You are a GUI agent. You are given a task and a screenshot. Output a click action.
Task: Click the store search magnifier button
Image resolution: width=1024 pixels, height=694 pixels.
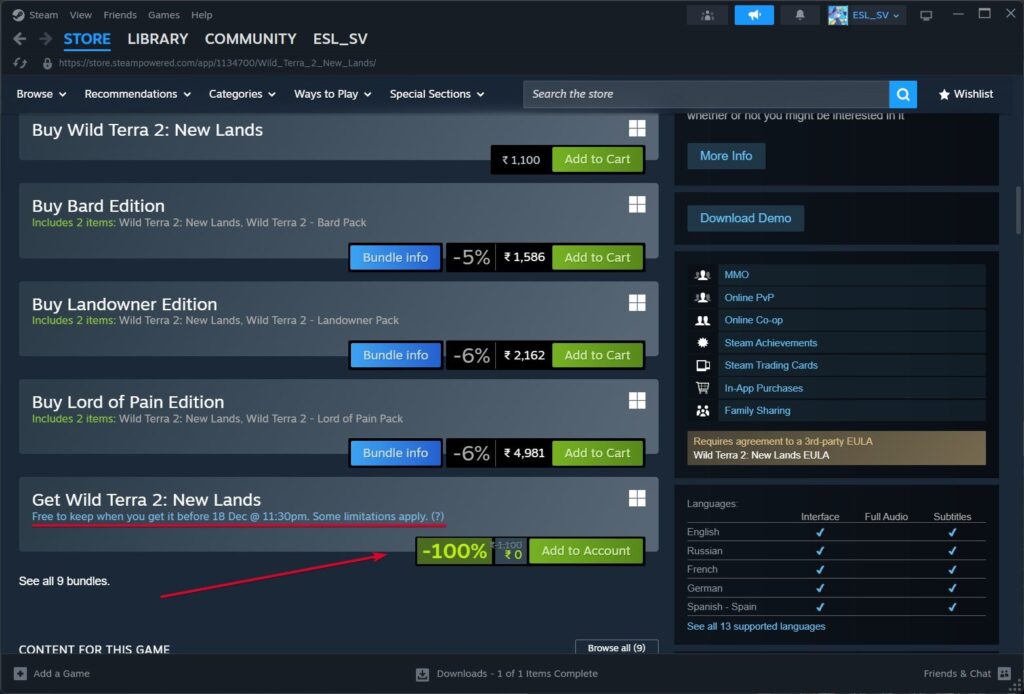[x=903, y=94]
